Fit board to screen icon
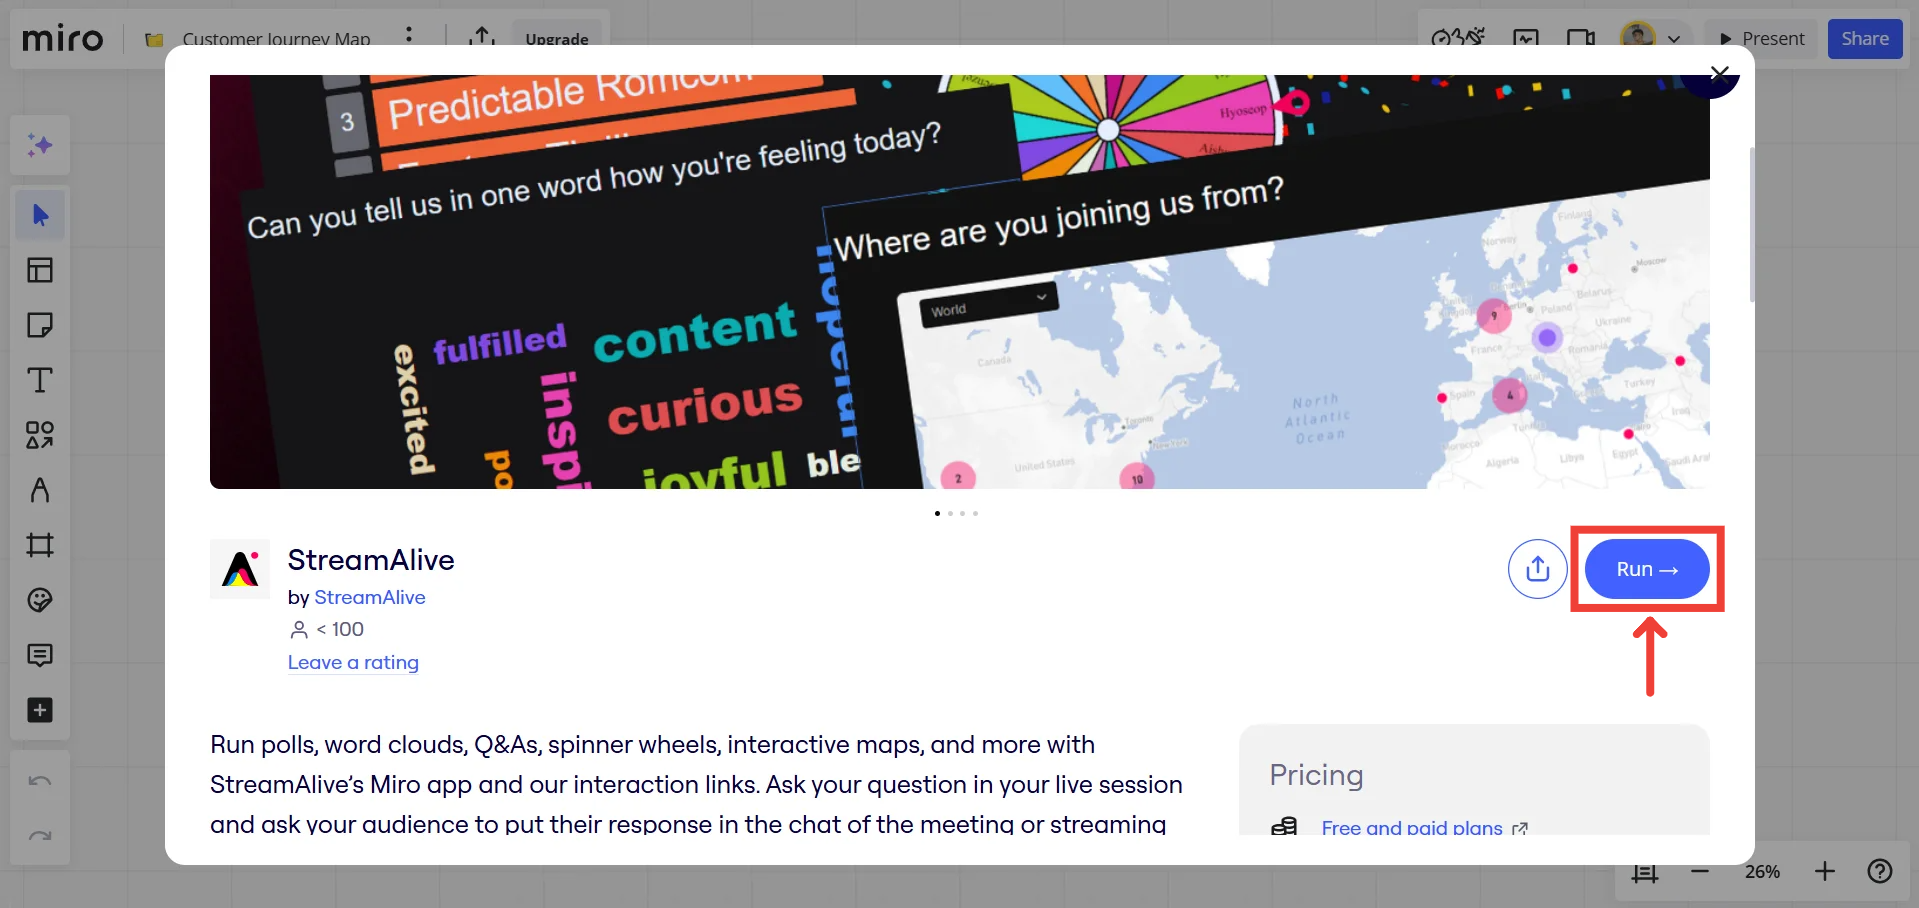Image resolution: width=1919 pixels, height=908 pixels. [1645, 872]
